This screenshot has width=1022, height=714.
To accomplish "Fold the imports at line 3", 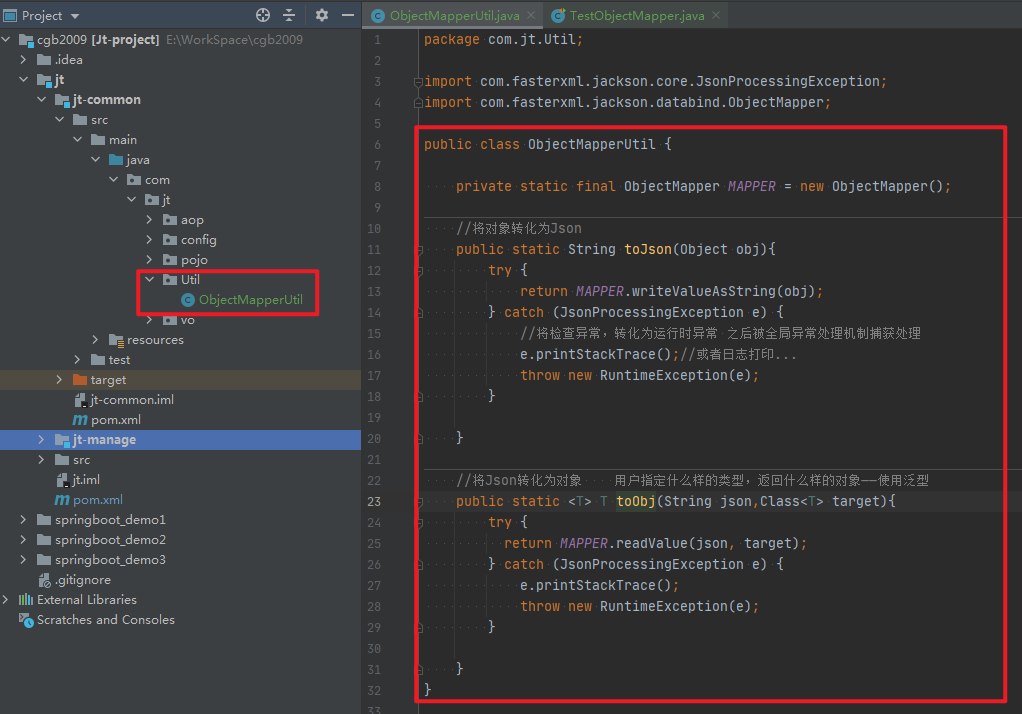I will click(418, 82).
